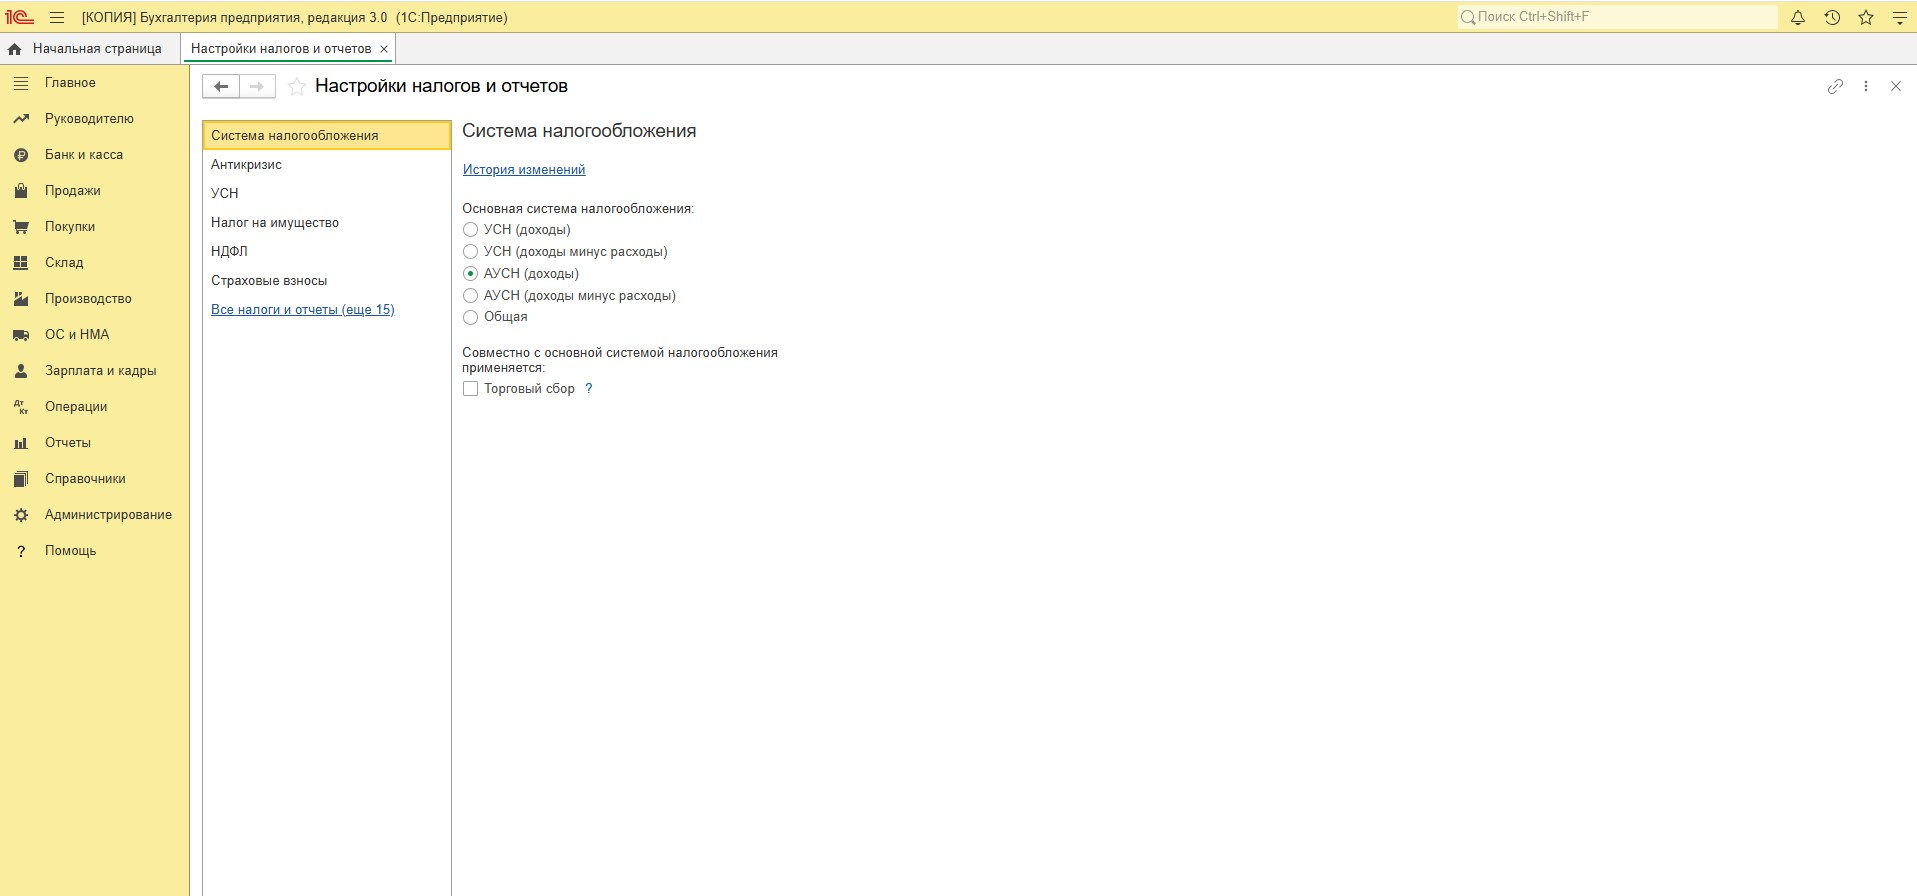Click the home icon of Начальная страница

(x=15, y=48)
